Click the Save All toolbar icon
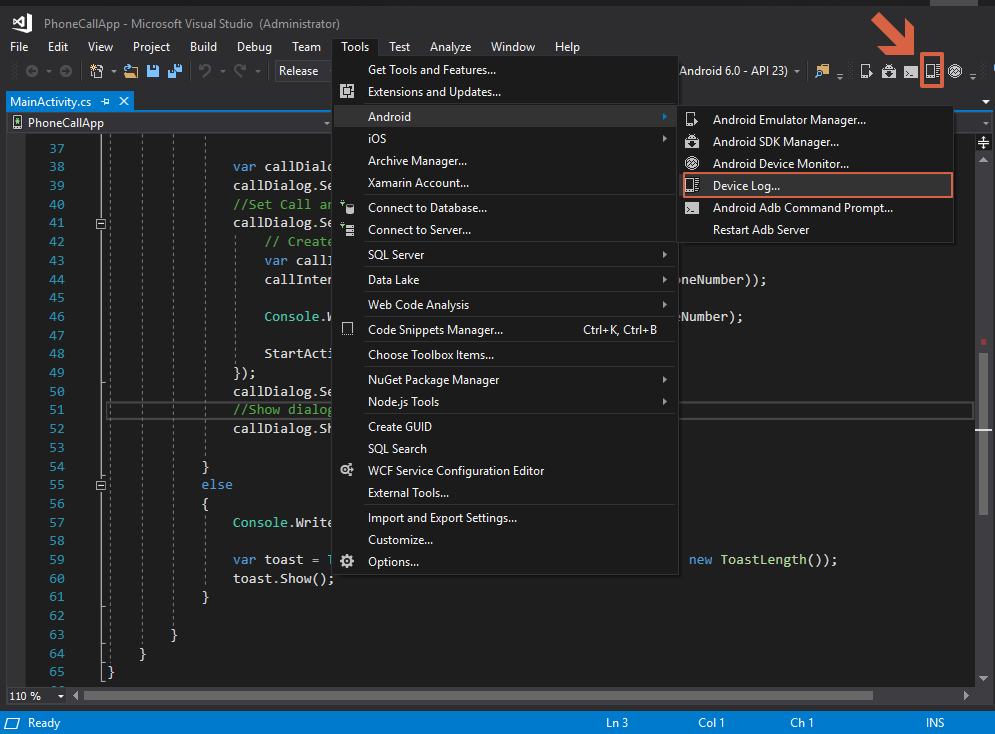 [x=175, y=71]
